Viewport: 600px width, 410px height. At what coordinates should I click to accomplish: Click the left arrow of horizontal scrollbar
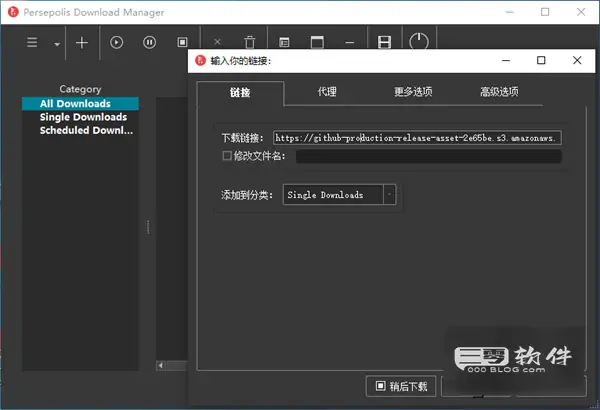[x=161, y=366]
